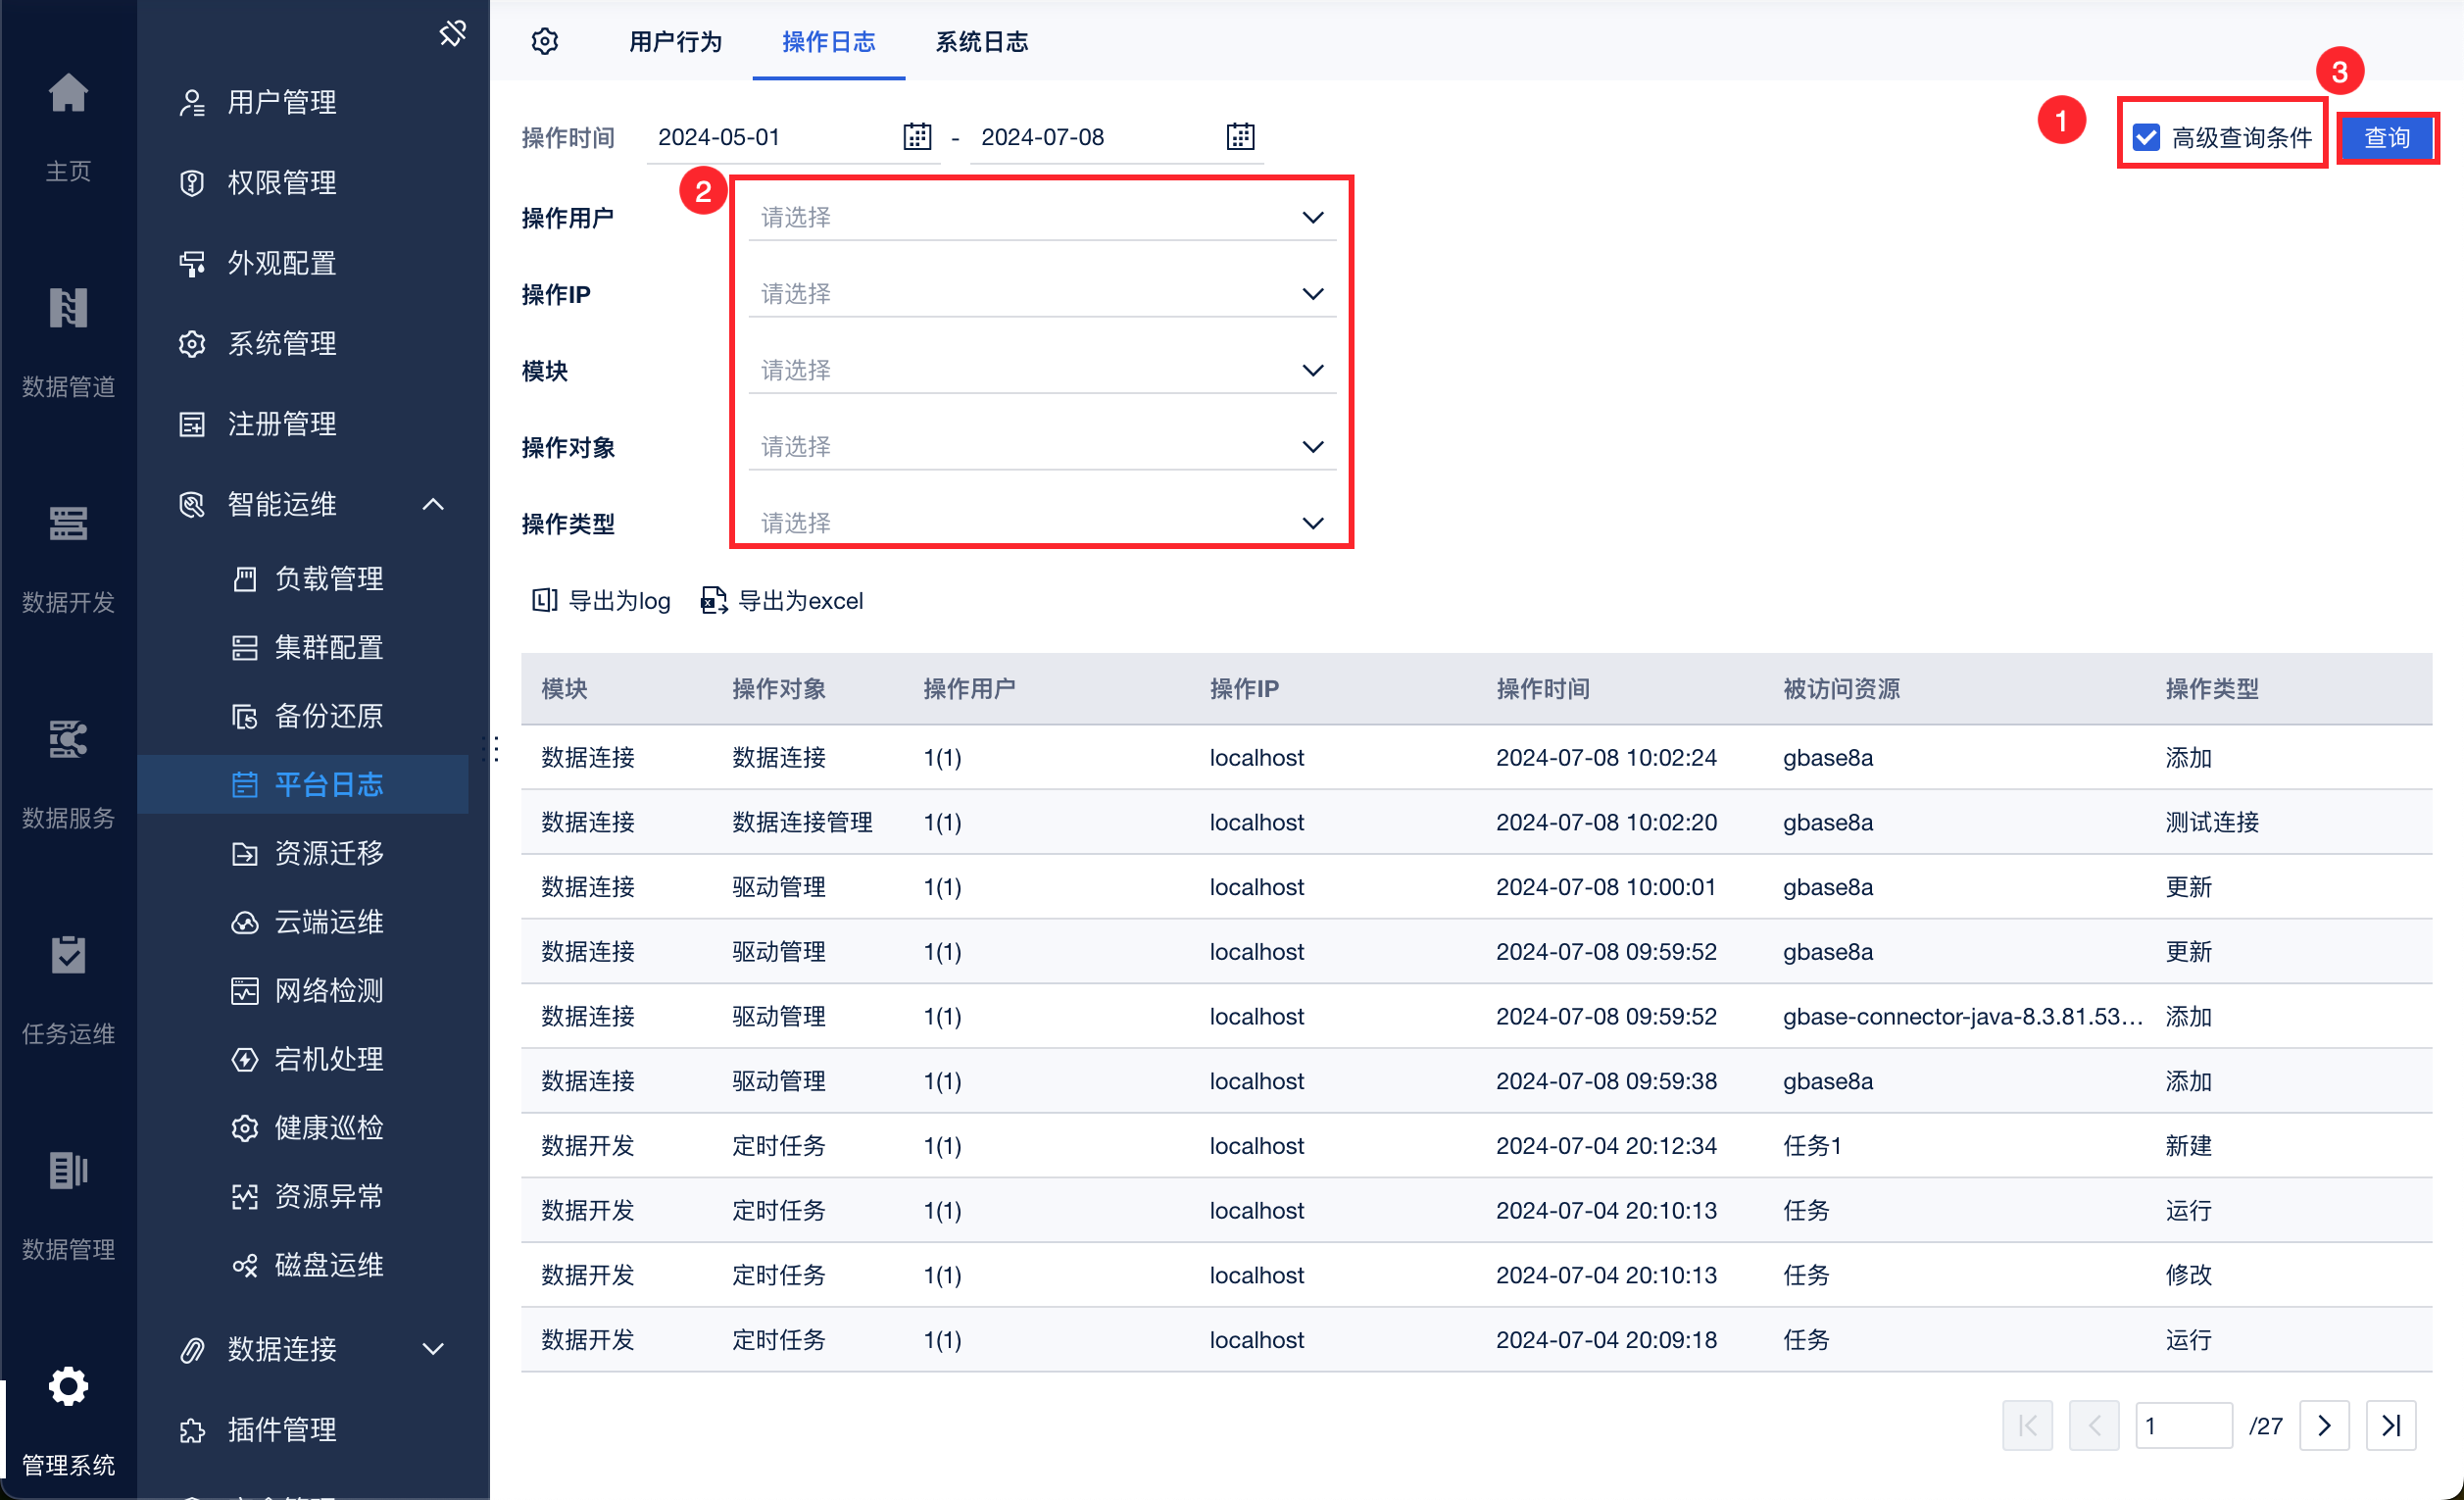Click the 导出为log export icon

point(545,600)
